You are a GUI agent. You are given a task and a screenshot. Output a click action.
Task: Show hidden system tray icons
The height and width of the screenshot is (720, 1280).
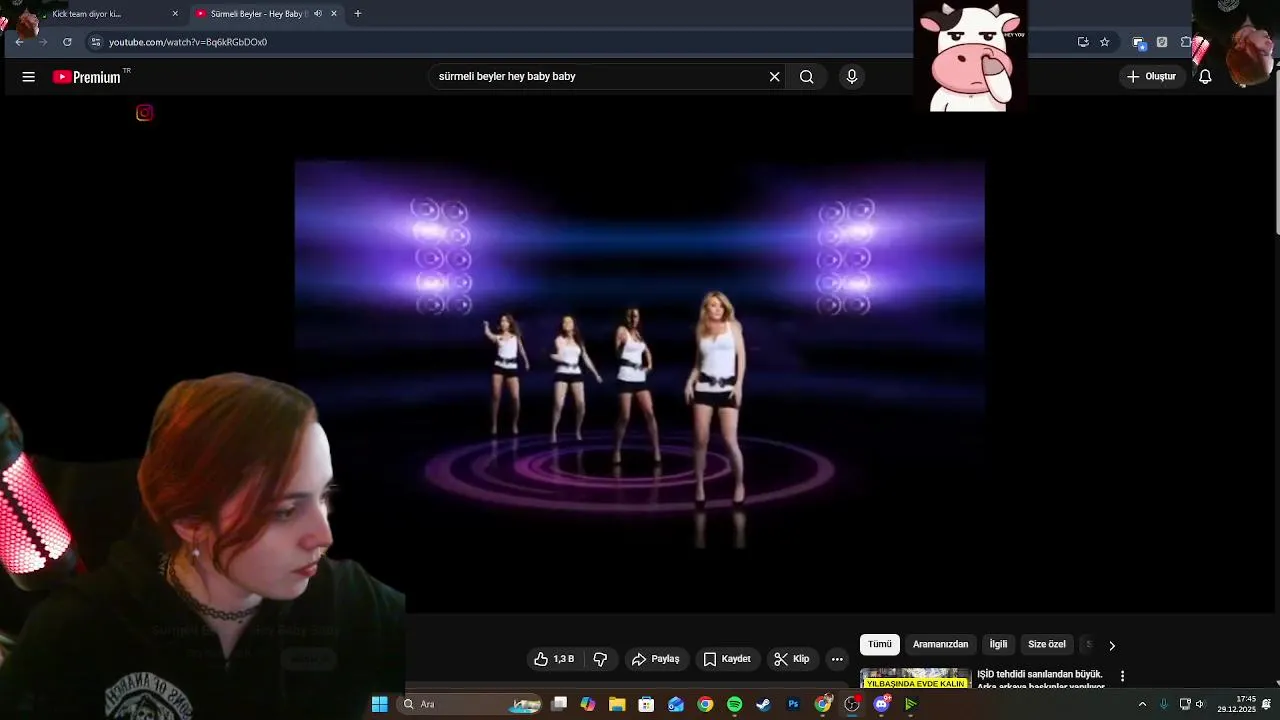pos(1142,705)
